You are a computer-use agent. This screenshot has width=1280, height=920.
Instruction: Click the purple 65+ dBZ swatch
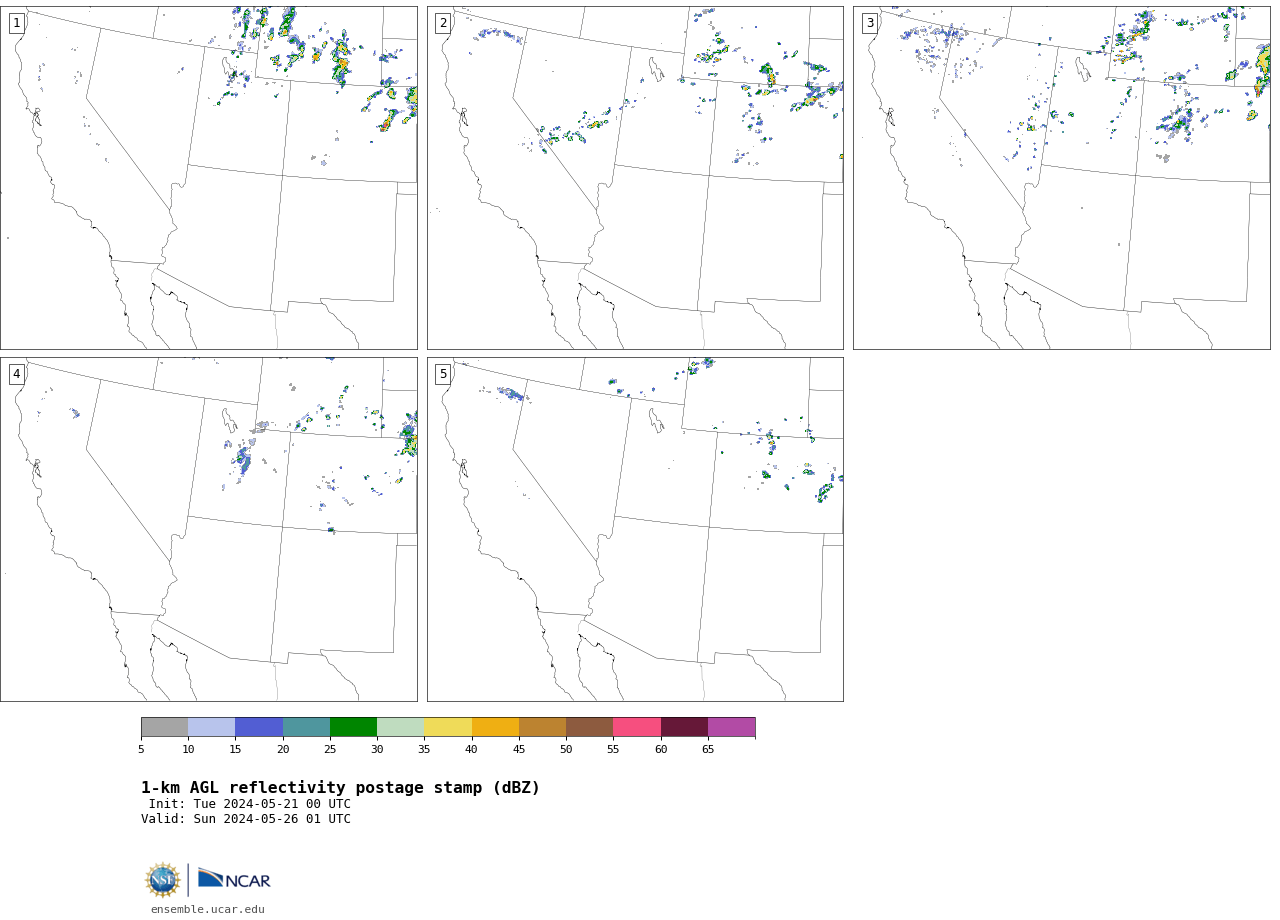[x=731, y=727]
